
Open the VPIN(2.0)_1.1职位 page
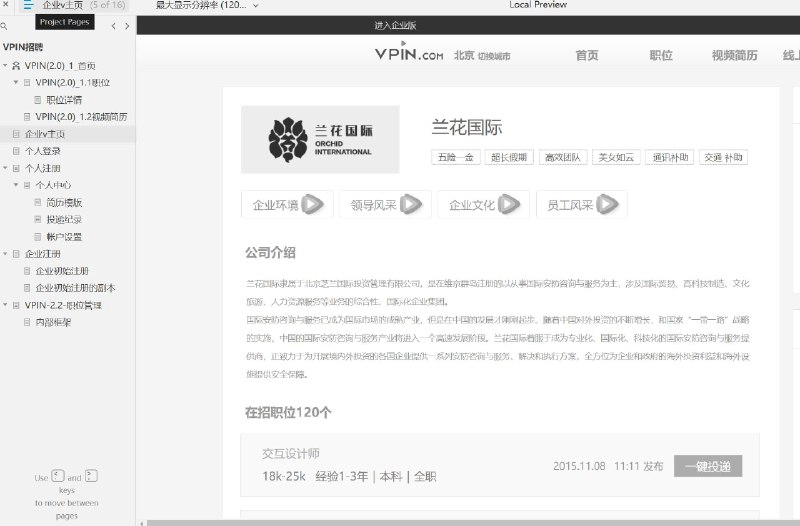(x=72, y=83)
